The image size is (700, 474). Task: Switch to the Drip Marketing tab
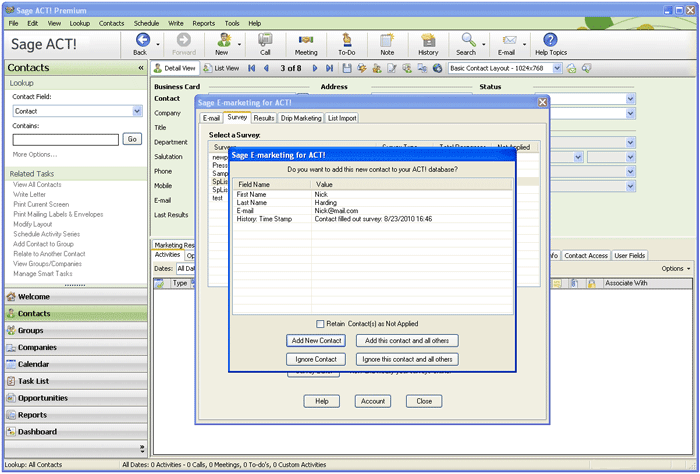(301, 118)
